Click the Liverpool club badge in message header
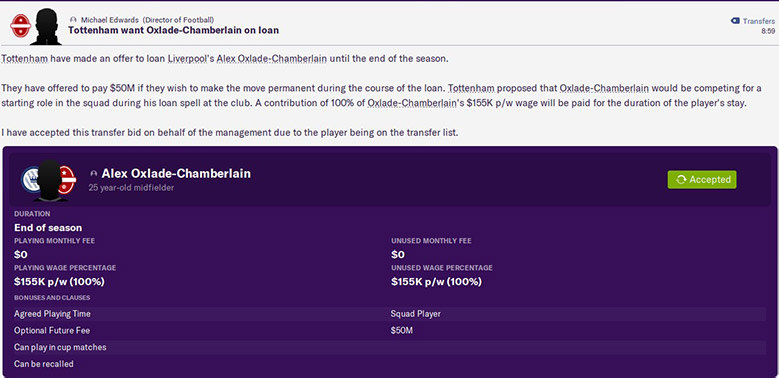 point(20,25)
